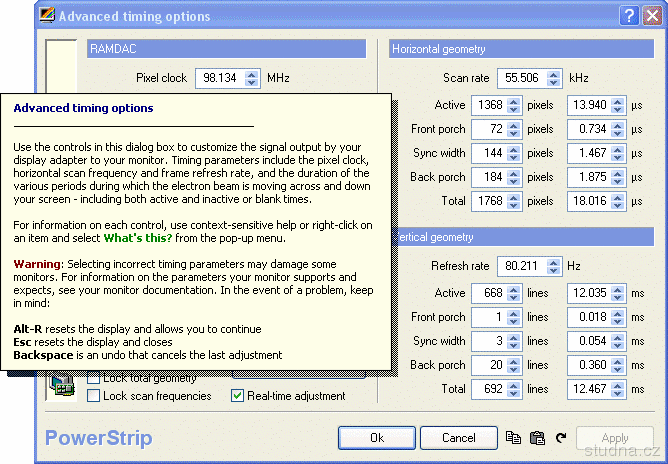Enable the Lock total geometry checkbox
668x464 pixels.
pyautogui.click(x=93, y=378)
